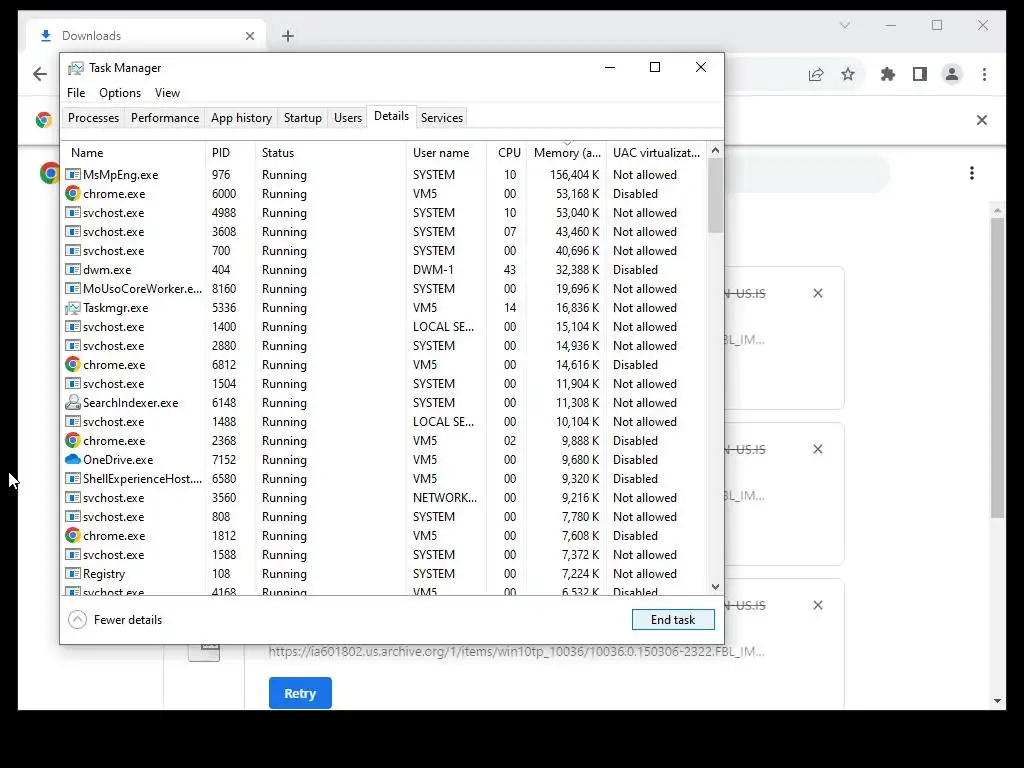Click the chrome.exe icon with PID 1812
Screen dimensions: 1024x768
[72, 536]
